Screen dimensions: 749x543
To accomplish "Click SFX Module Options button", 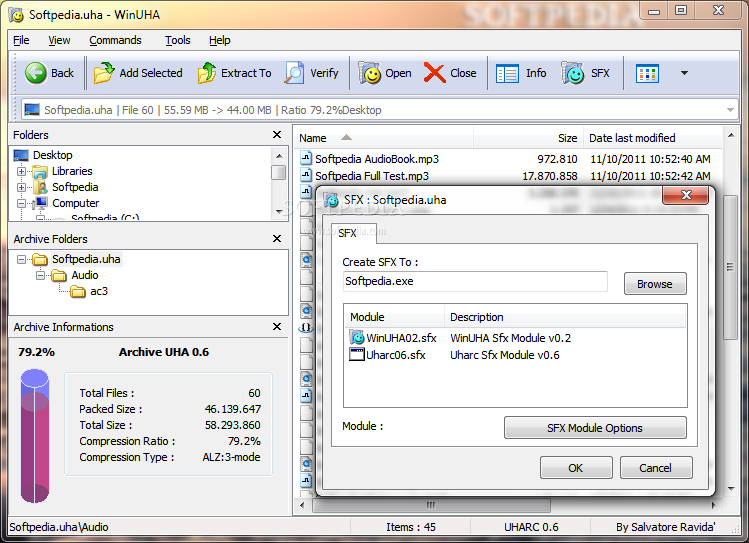I will click(x=595, y=428).
